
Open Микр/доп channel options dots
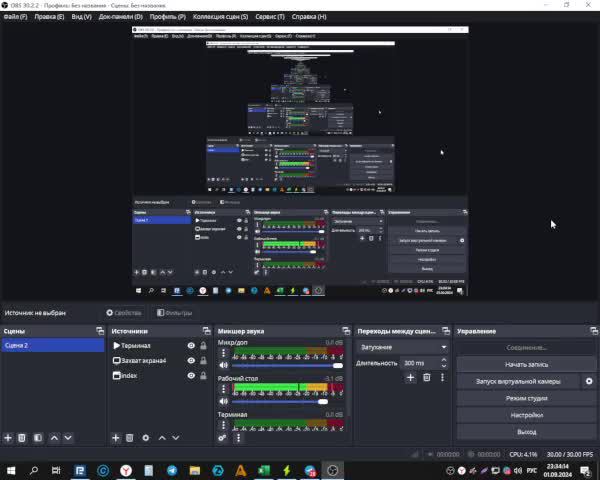(223, 353)
